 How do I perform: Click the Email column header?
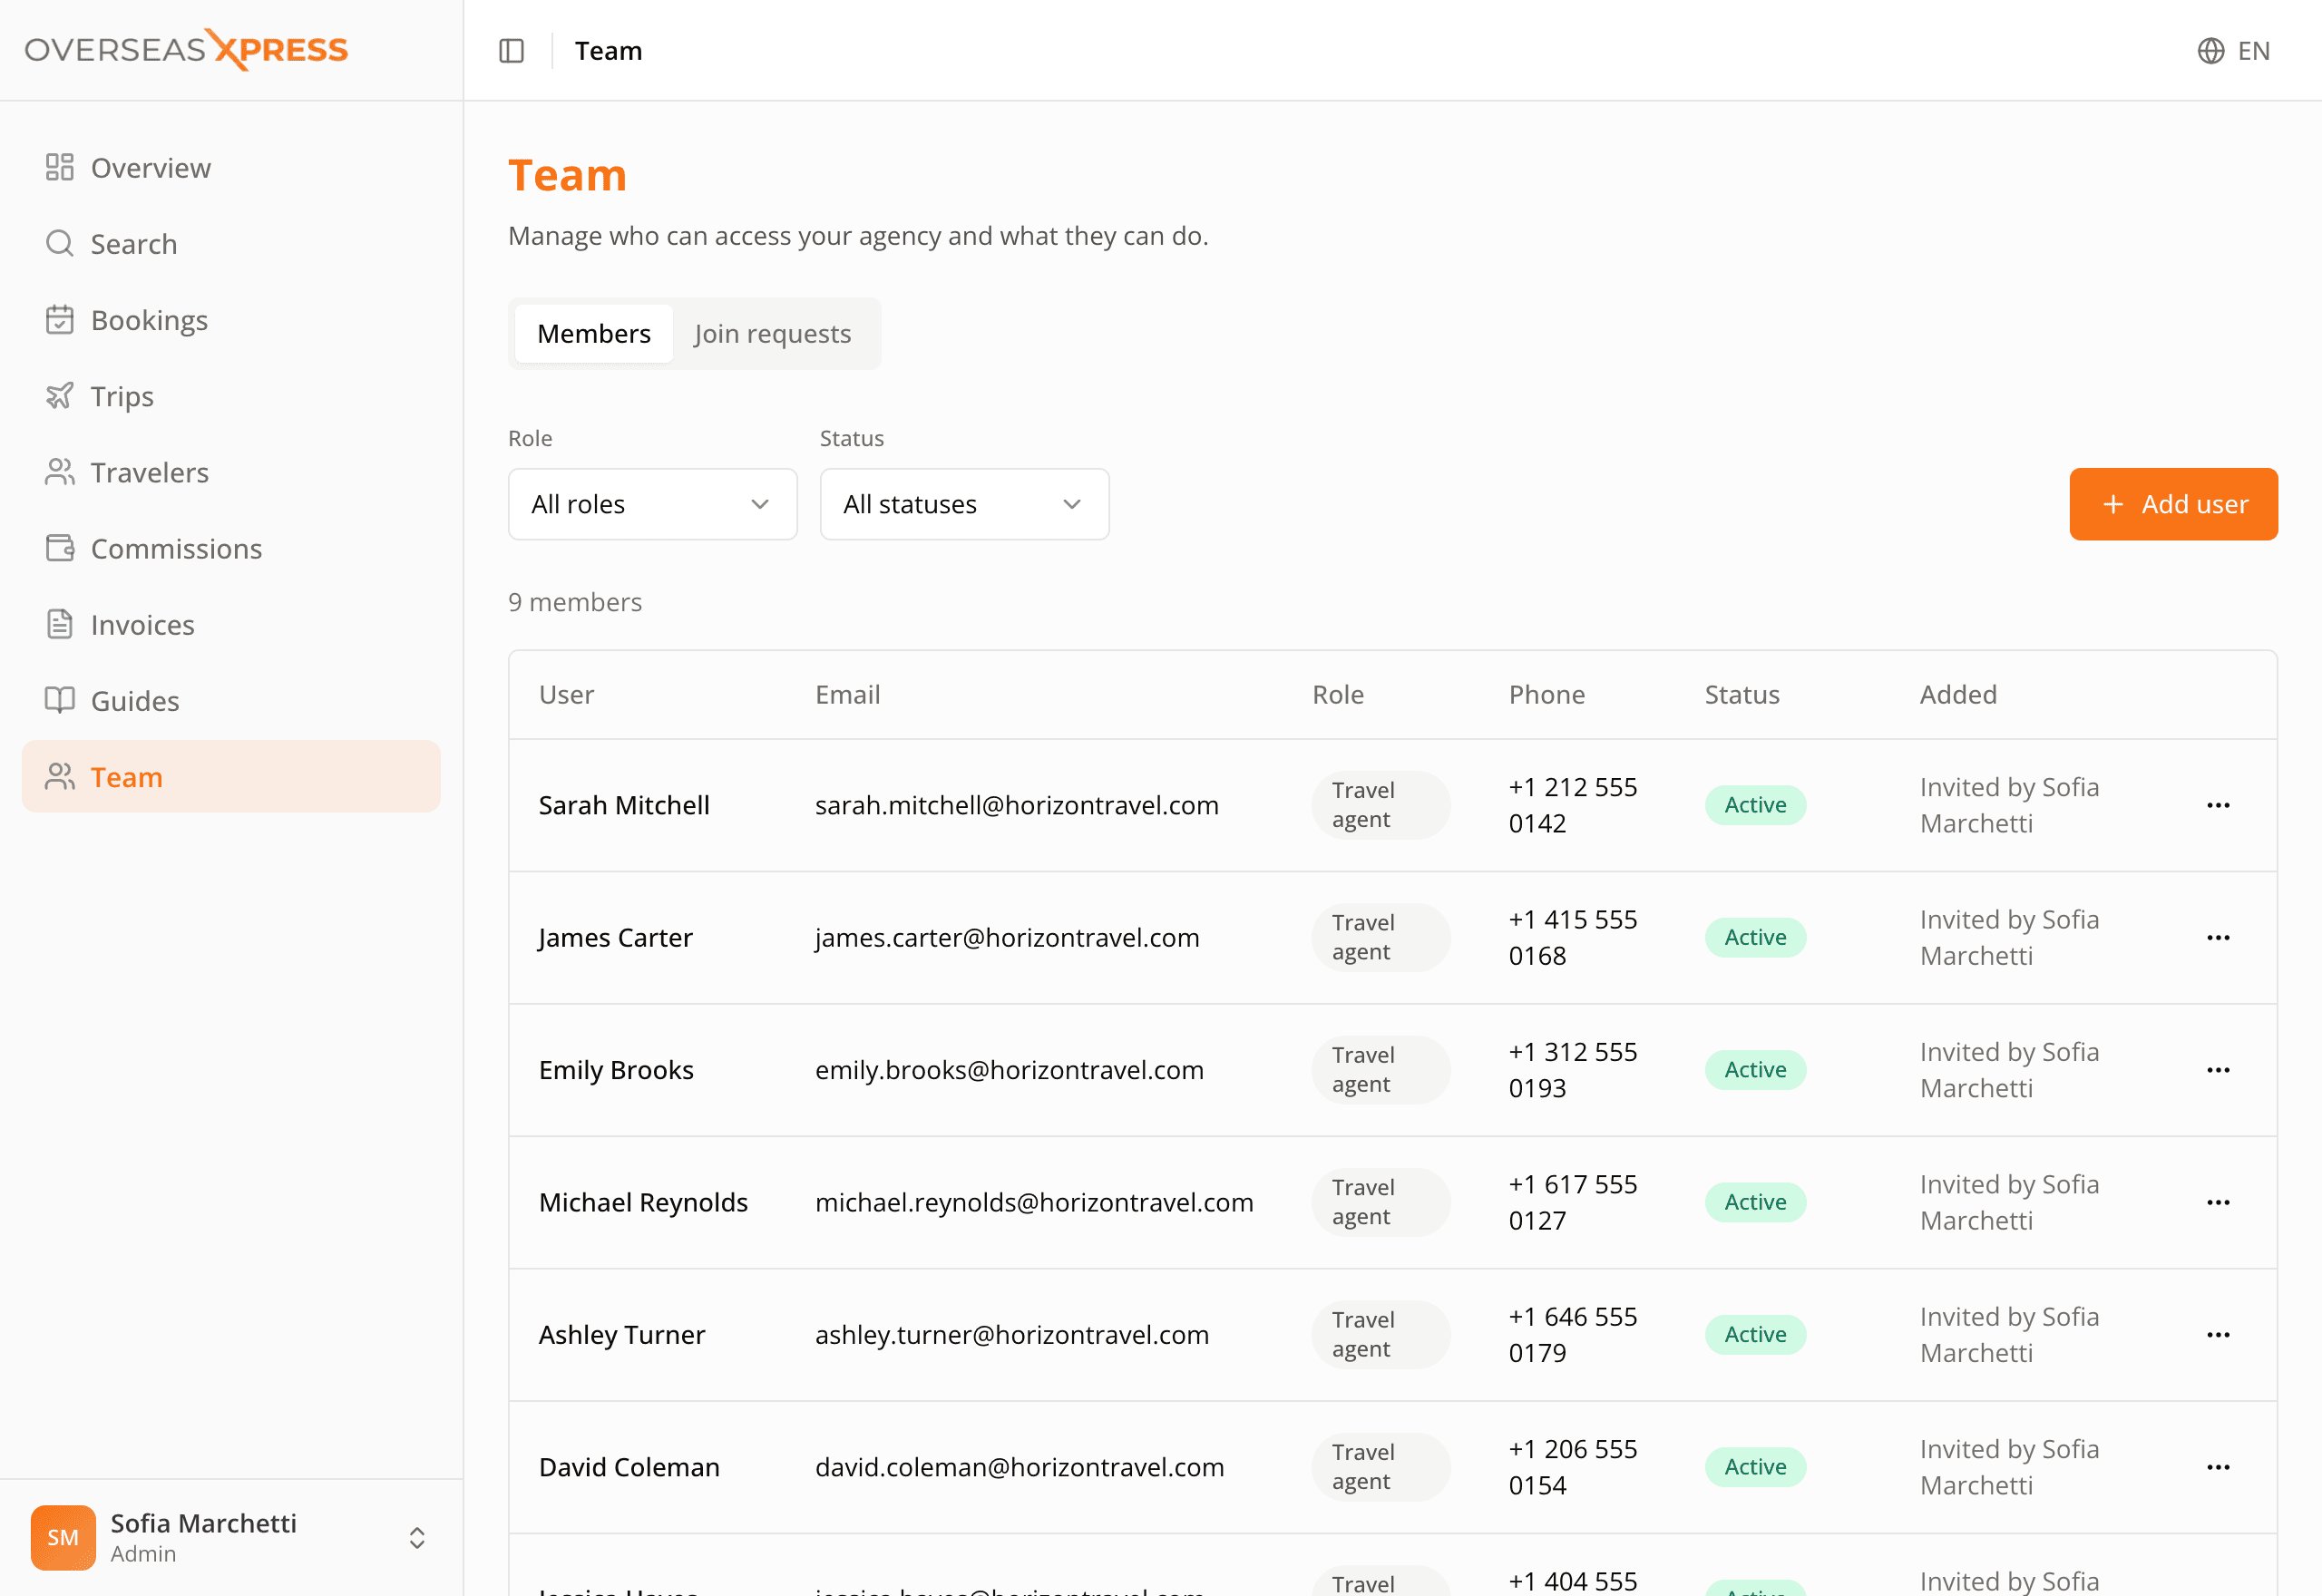[x=848, y=695]
